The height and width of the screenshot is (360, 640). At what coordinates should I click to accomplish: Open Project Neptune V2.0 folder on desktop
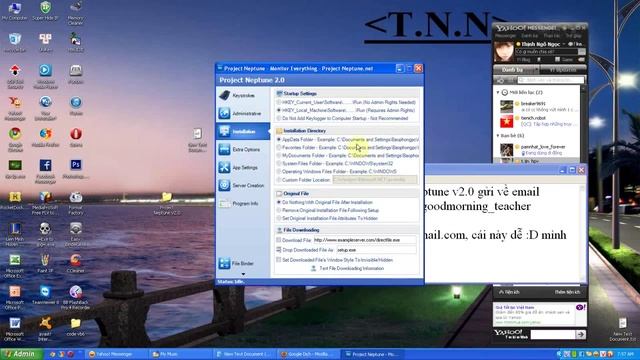coord(167,204)
